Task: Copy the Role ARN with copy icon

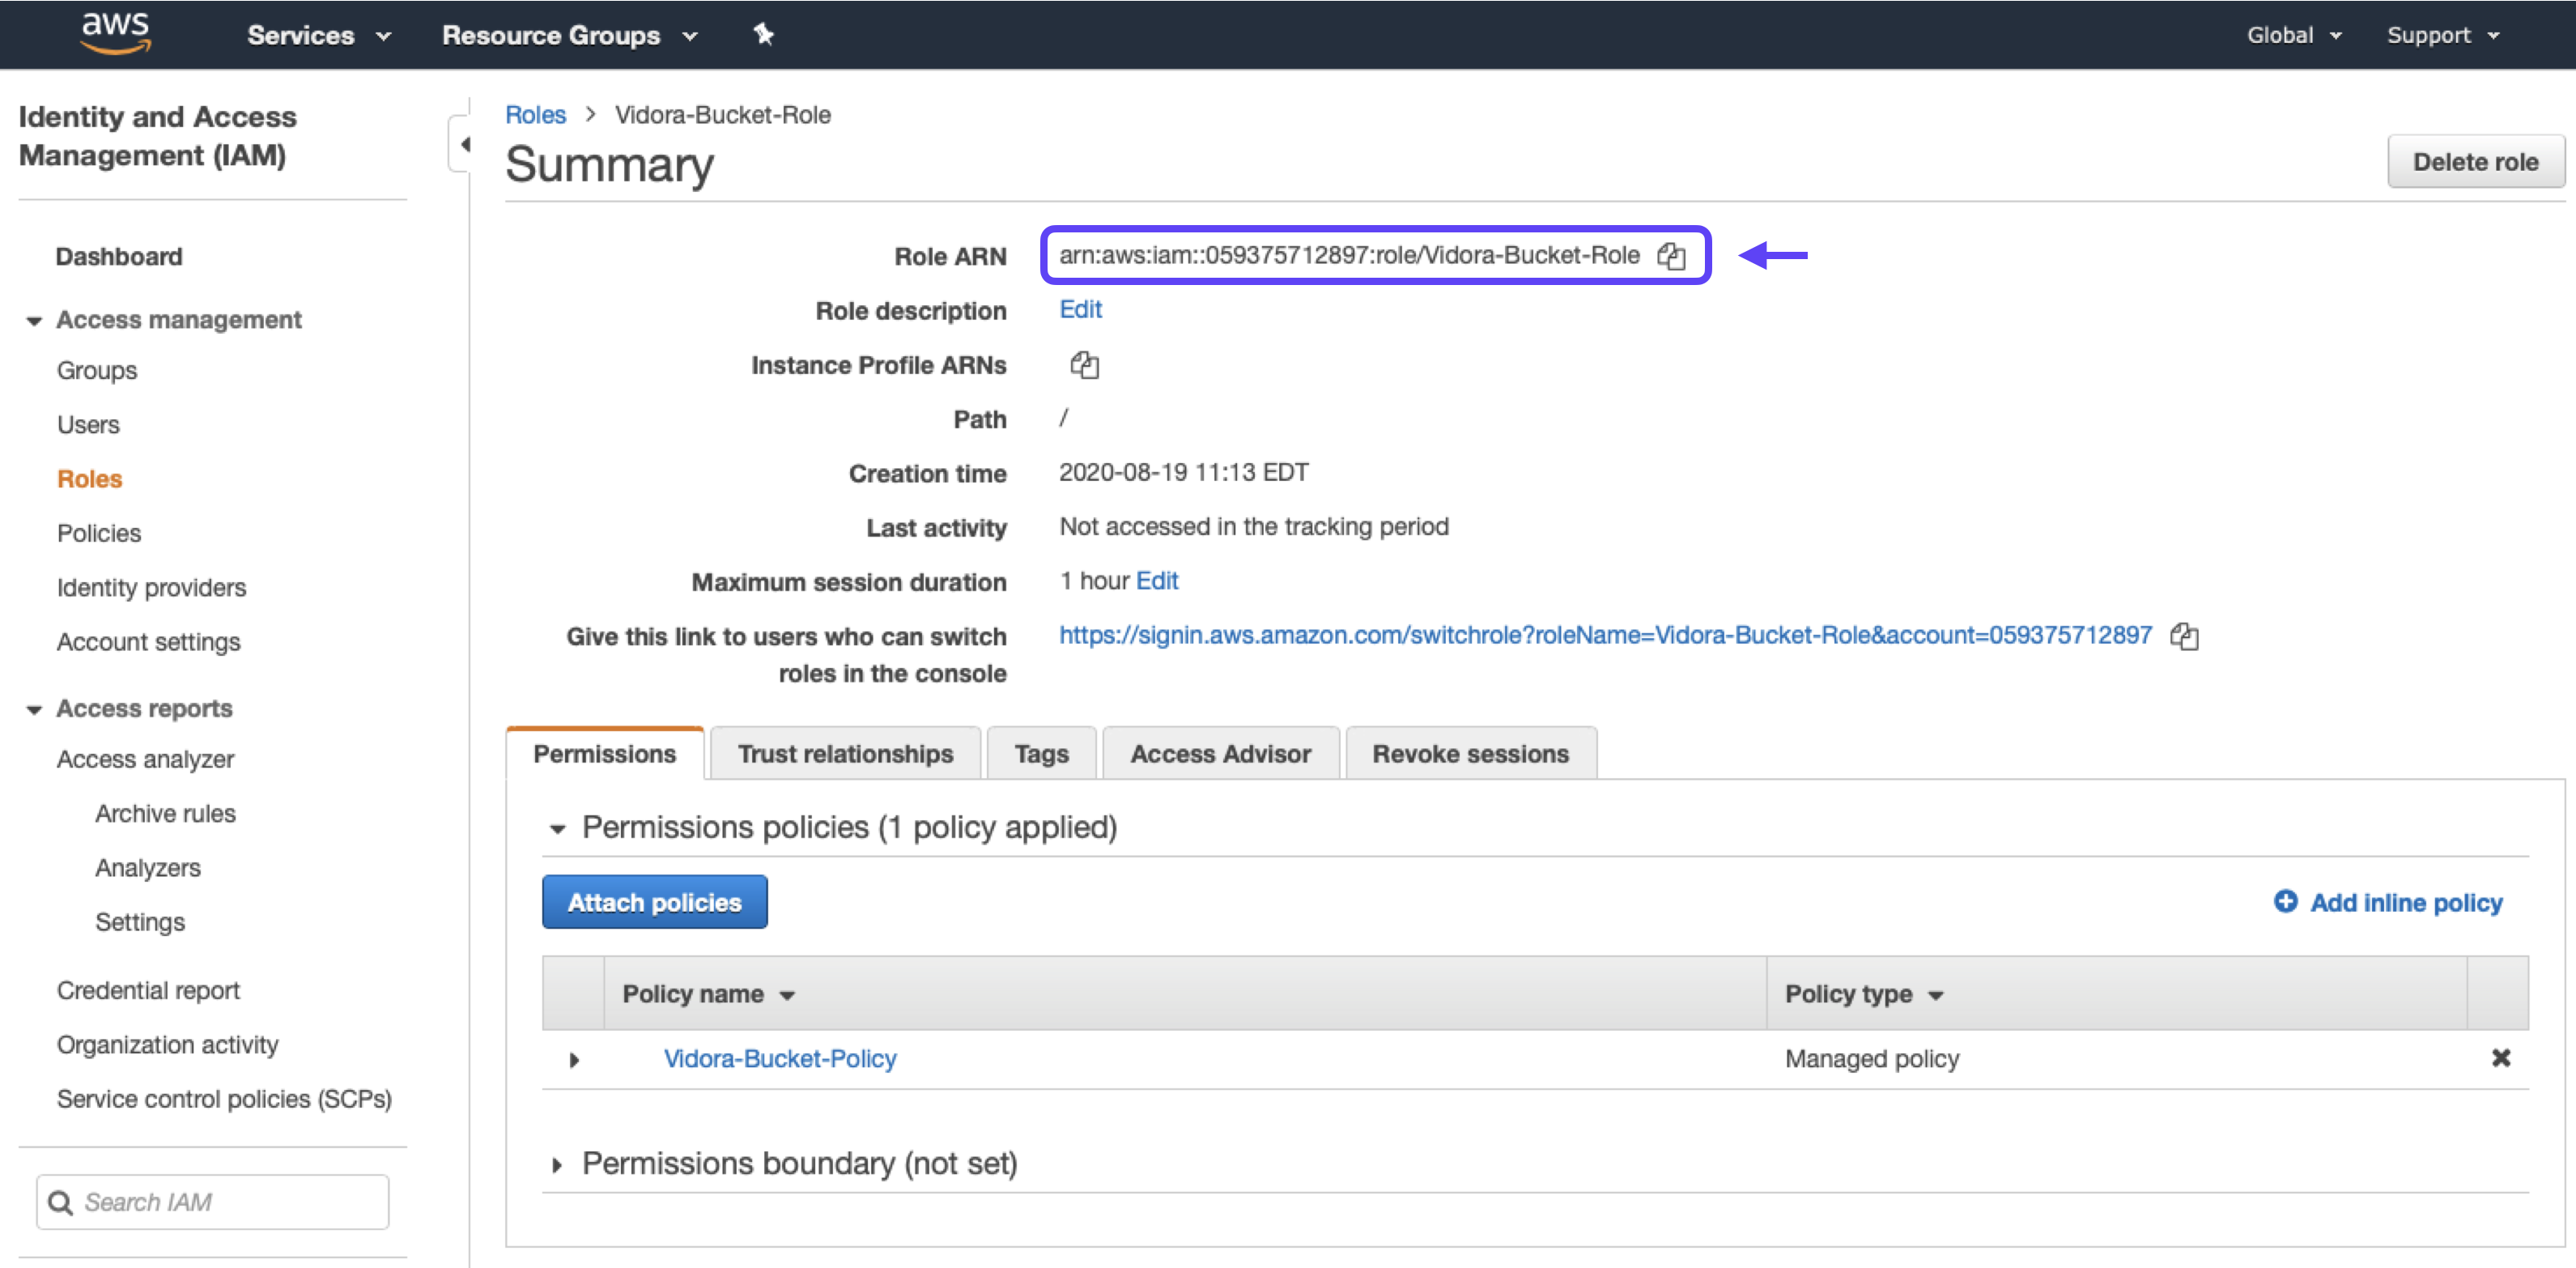Action: coord(1672,256)
